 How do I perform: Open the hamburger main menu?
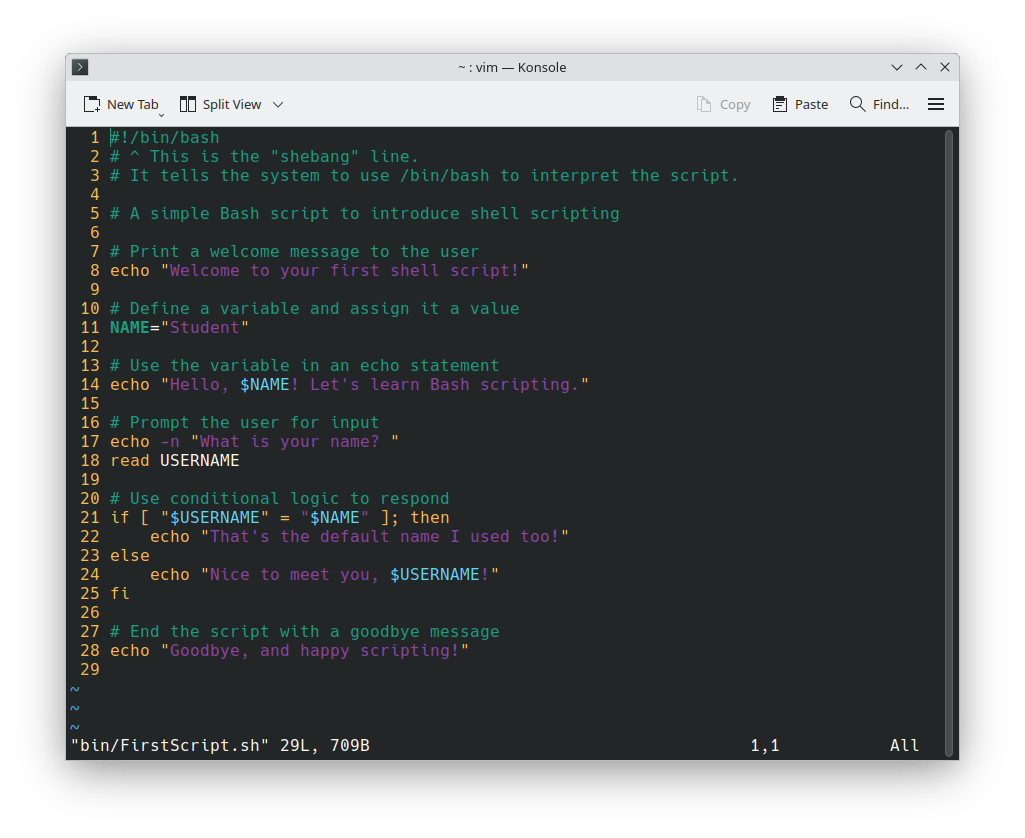pyautogui.click(x=936, y=104)
